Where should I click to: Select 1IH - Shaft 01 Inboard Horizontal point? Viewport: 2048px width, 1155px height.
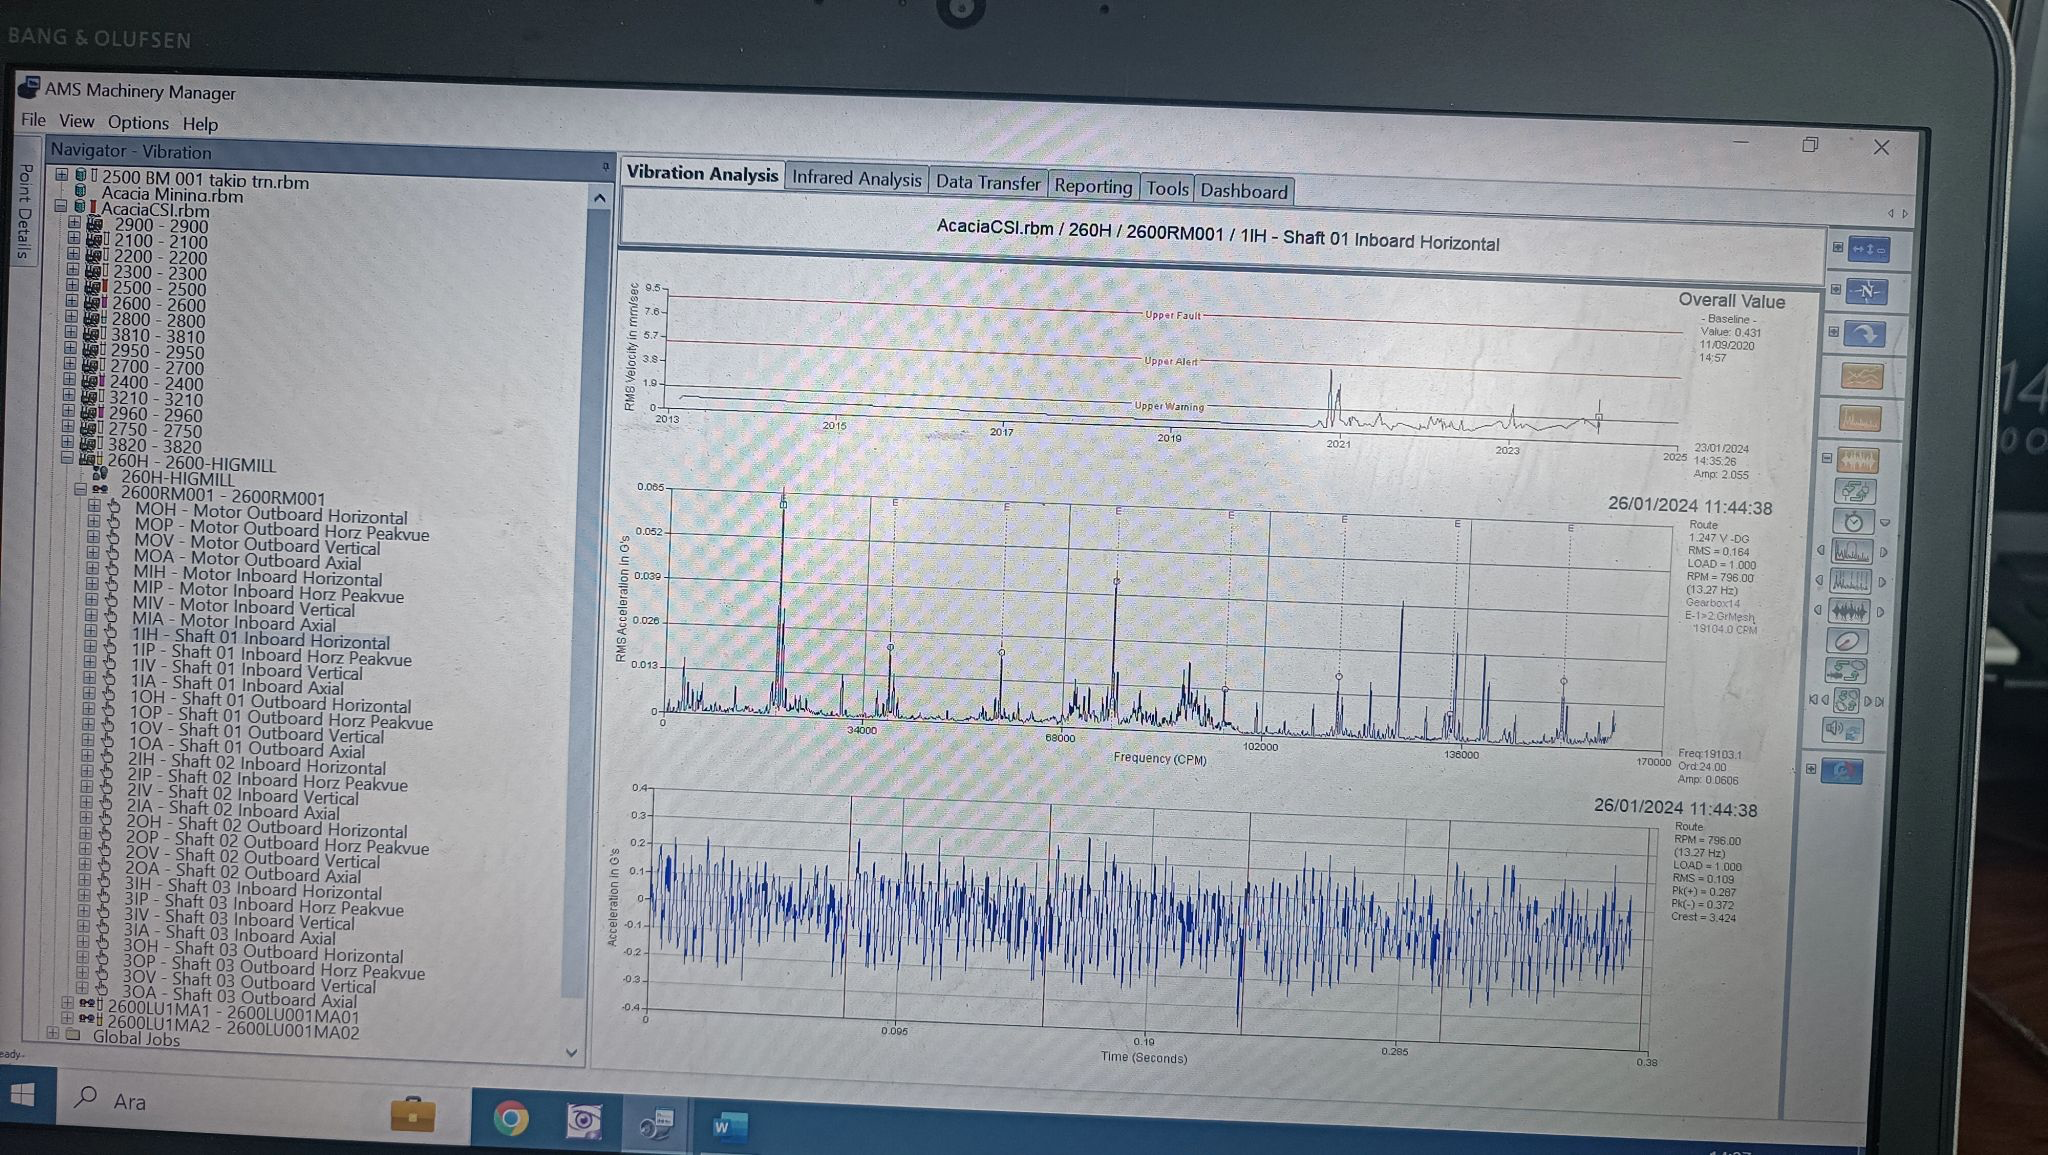260,639
